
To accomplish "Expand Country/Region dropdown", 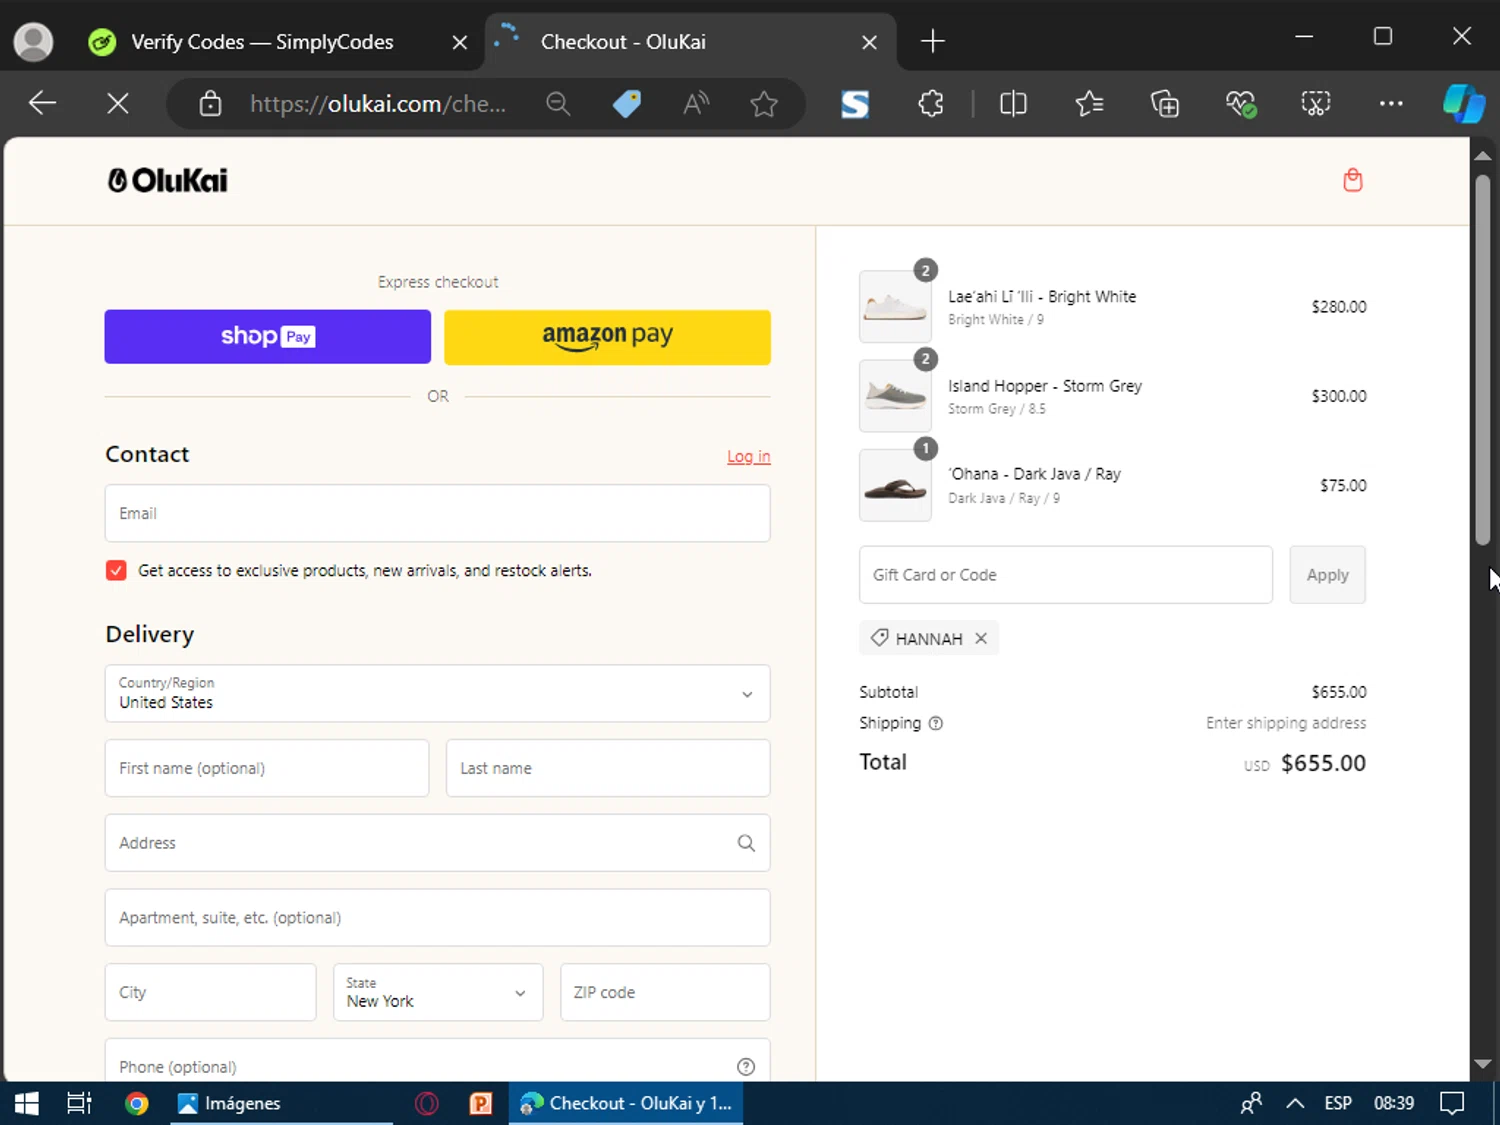I will coord(437,693).
